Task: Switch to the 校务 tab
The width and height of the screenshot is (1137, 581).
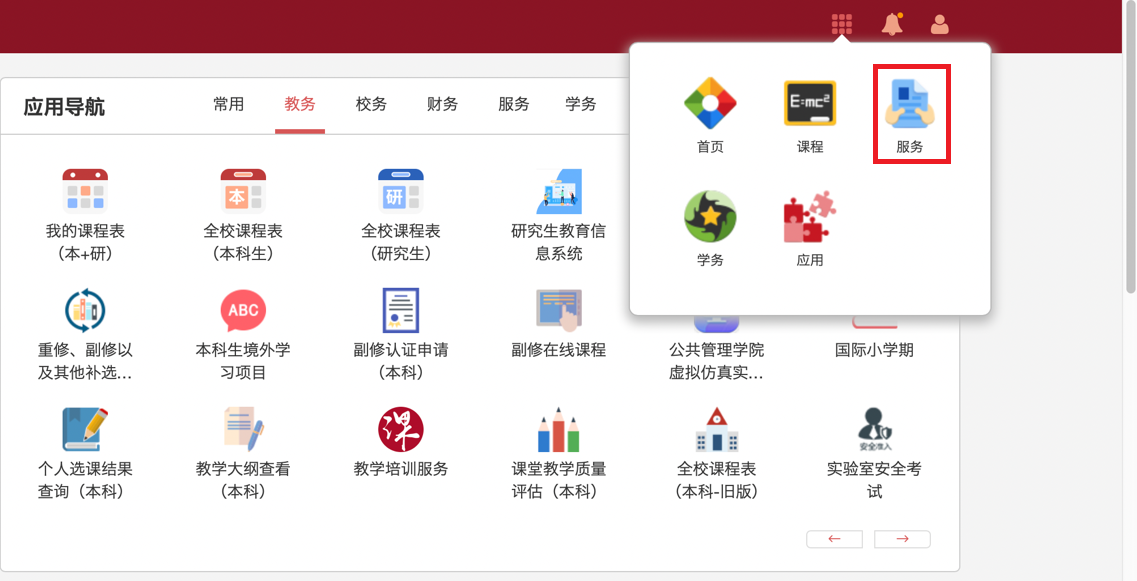Action: (x=371, y=104)
